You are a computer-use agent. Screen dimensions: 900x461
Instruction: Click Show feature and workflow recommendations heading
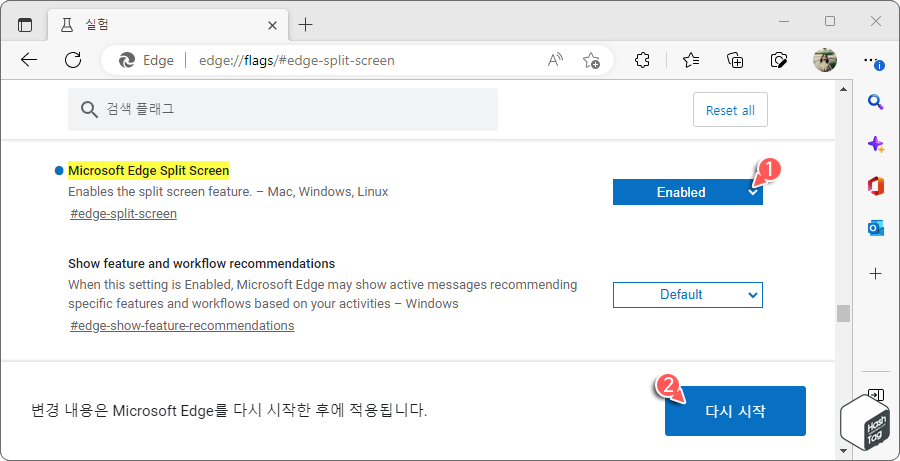pyautogui.click(x=201, y=264)
